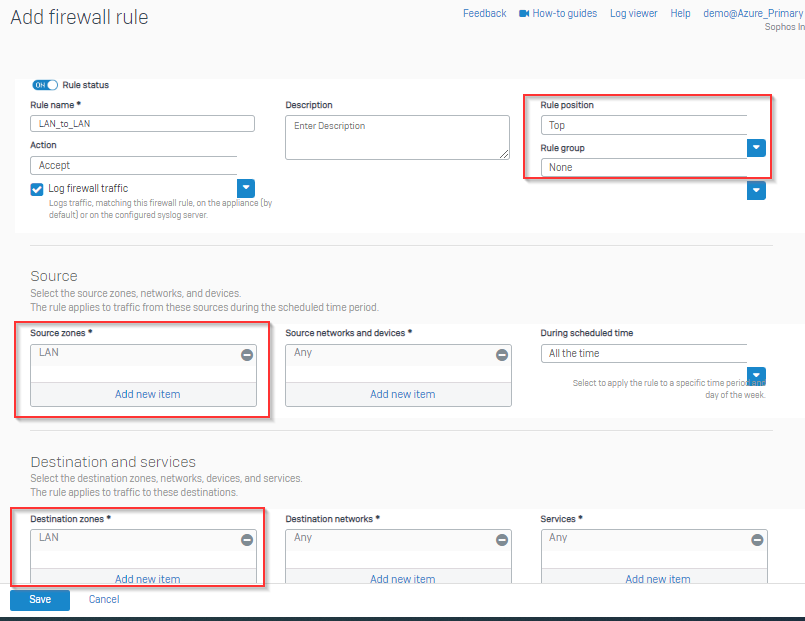
Task: Remove LAN from Source zones
Action: [247, 355]
